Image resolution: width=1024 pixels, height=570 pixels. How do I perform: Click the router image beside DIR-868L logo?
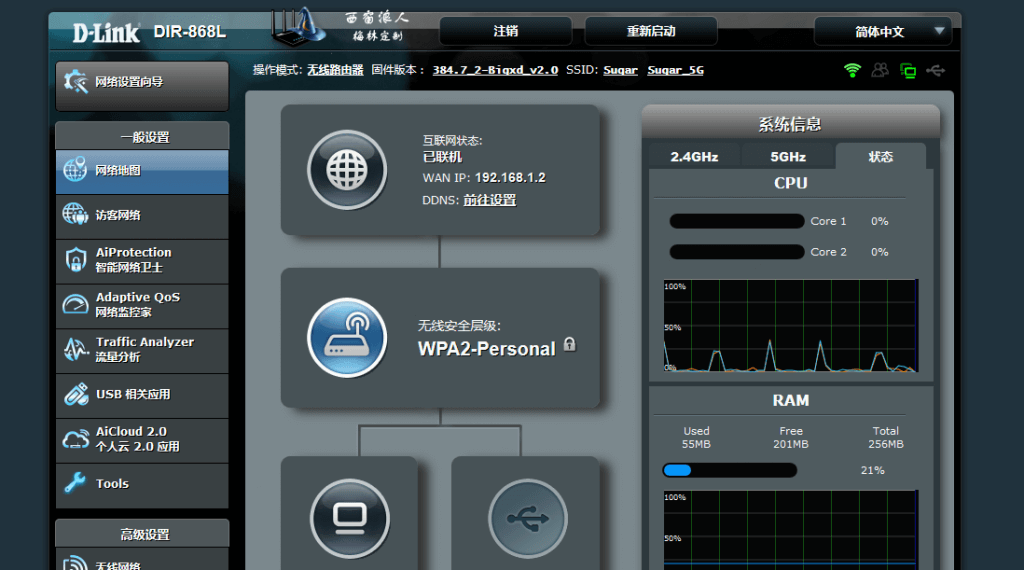[298, 27]
